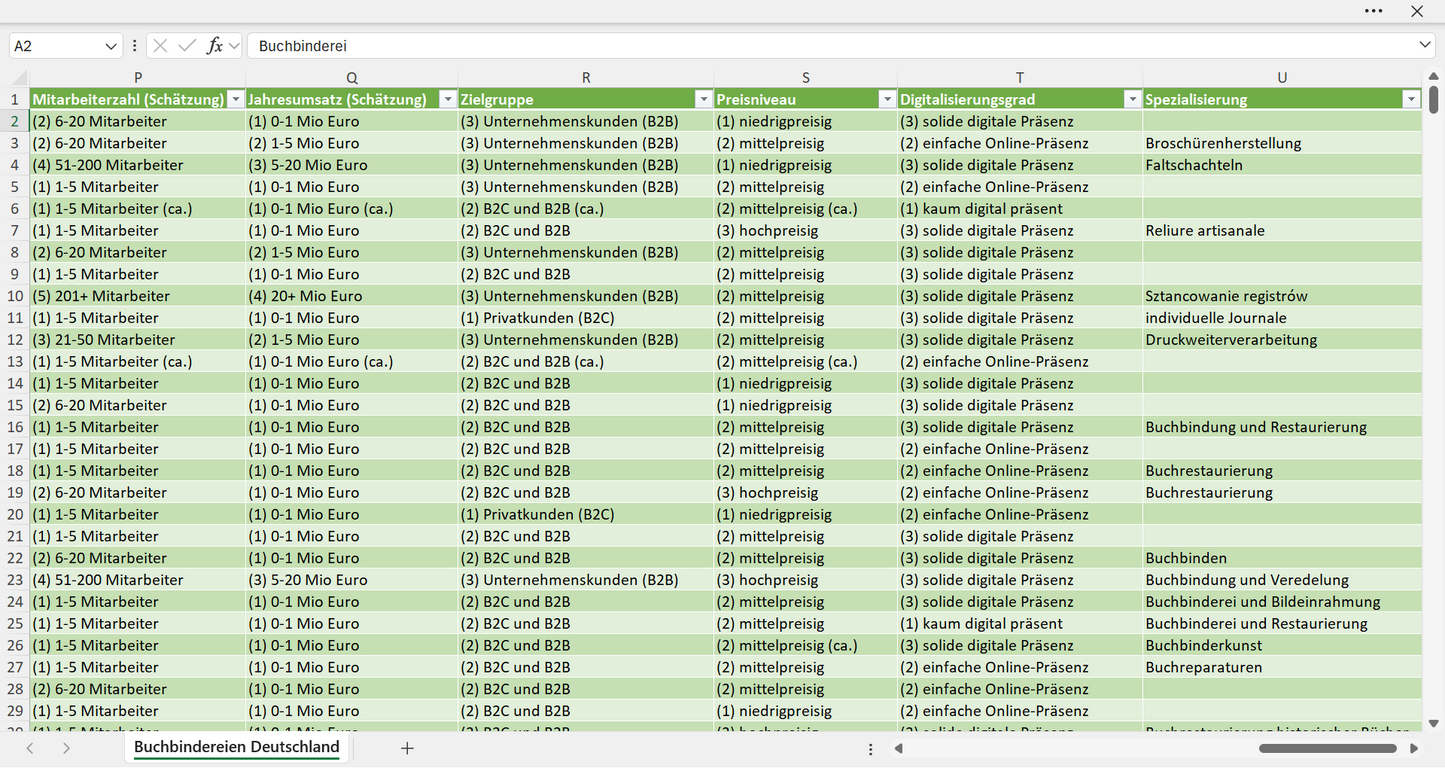Screen dimensions: 1445x768
Task: Select (1) Privatkunden (B2C) in row 20
Action: pyautogui.click(x=586, y=514)
